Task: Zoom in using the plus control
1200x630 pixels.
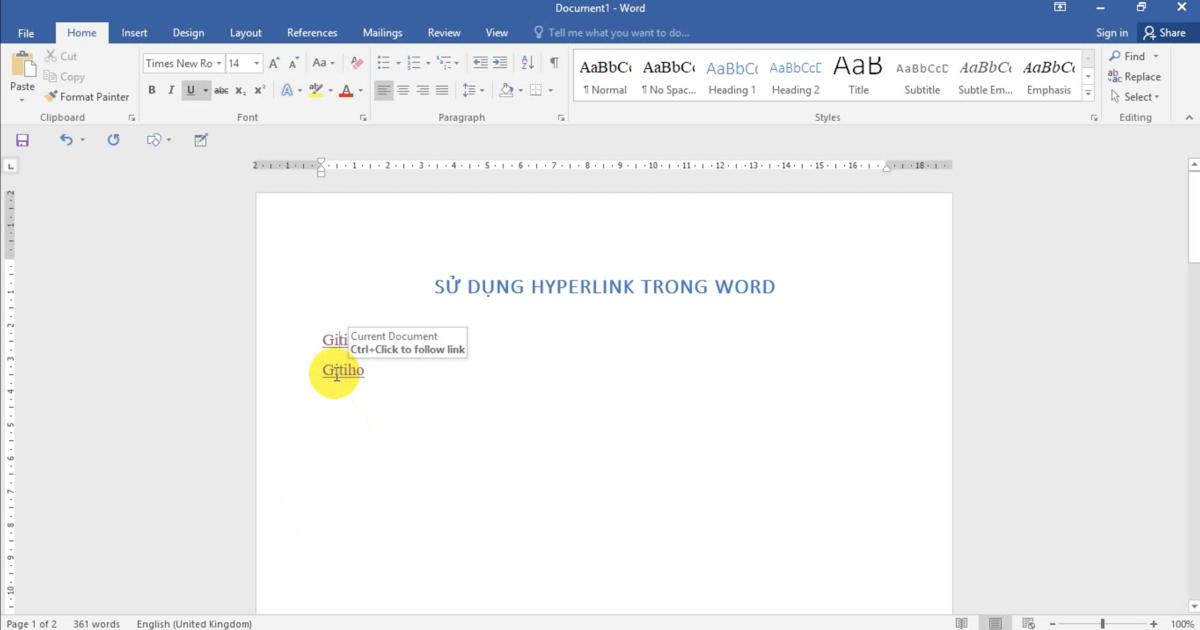Action: [1155, 622]
